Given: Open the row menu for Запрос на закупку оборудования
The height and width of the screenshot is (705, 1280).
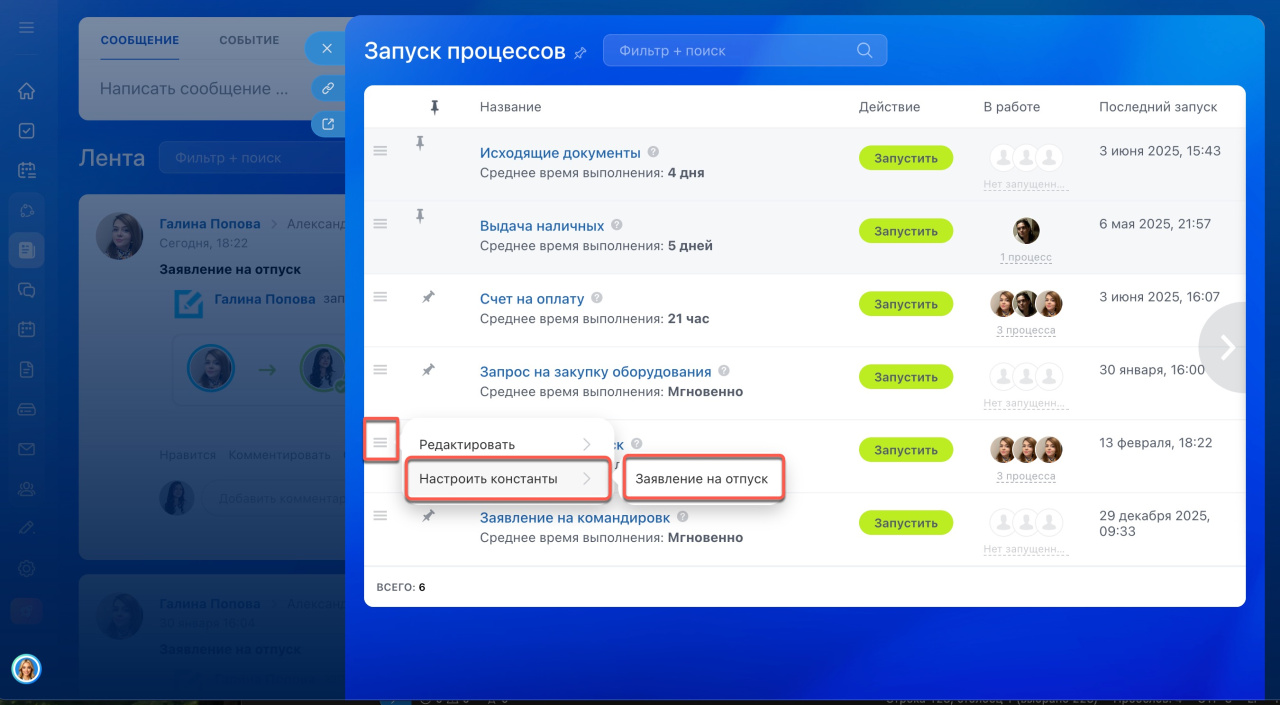Looking at the screenshot, I should pyautogui.click(x=380, y=369).
